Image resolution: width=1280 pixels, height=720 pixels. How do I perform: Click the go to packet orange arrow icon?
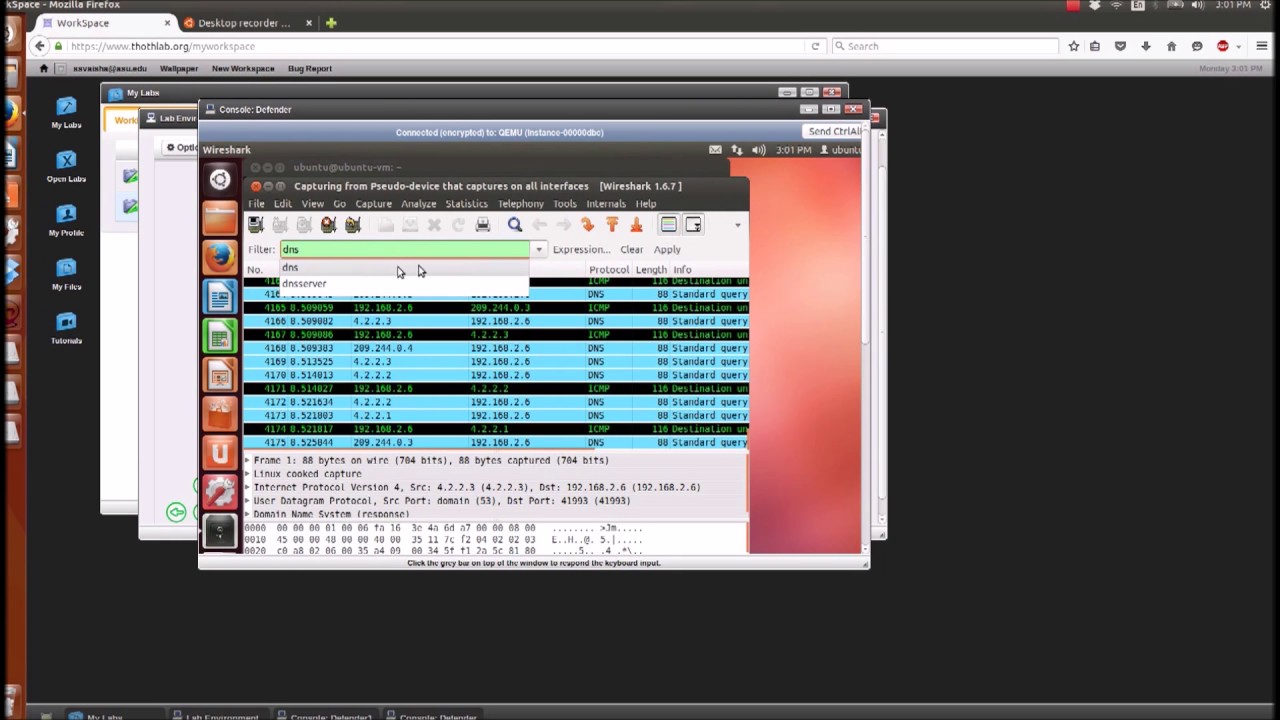pos(587,225)
